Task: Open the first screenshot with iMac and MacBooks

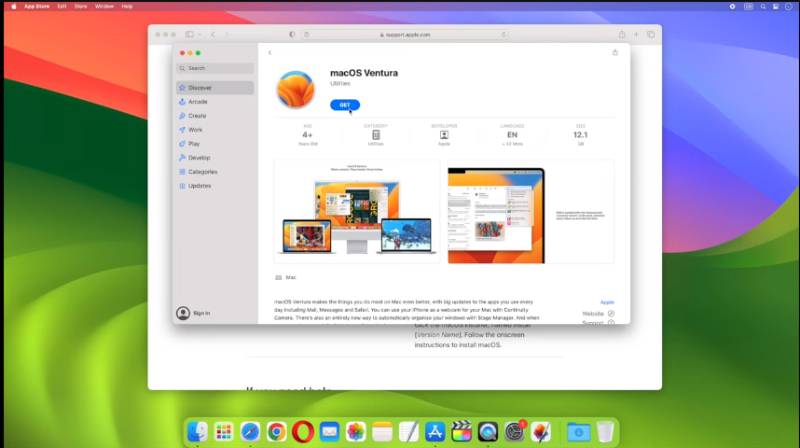Action: point(357,211)
